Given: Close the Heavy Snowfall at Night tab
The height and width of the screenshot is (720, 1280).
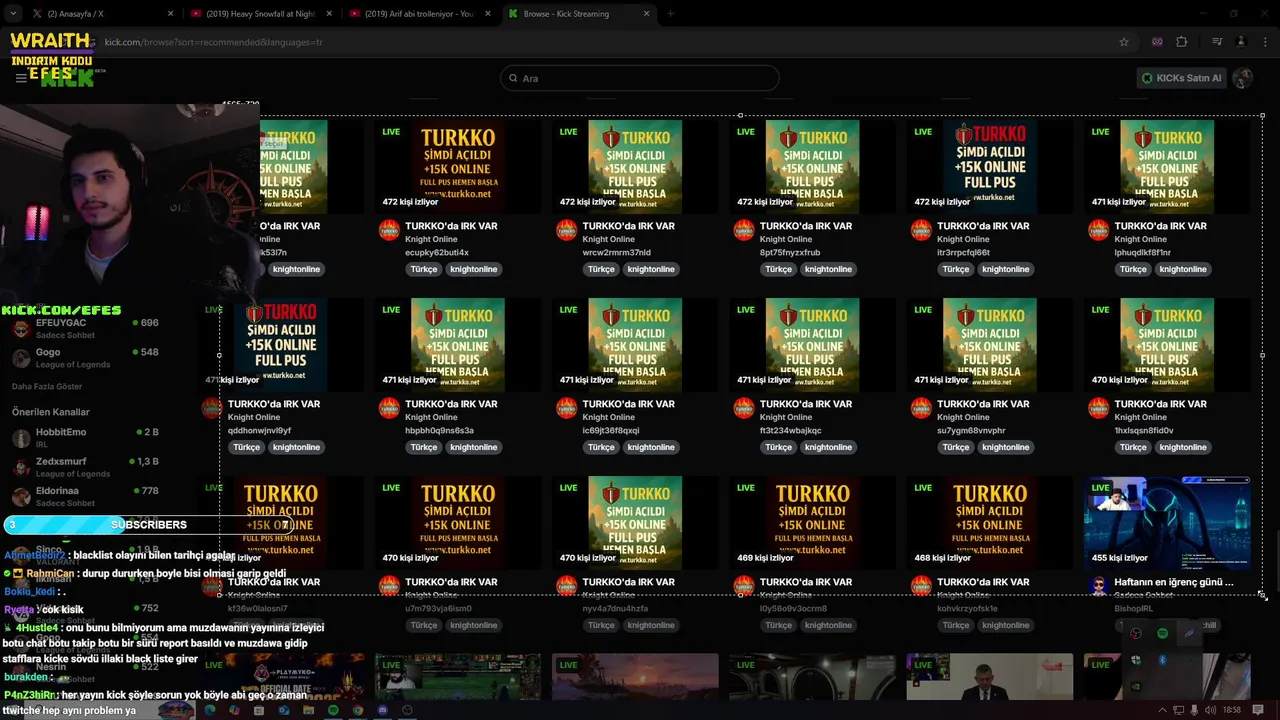Looking at the screenshot, I should pos(330,14).
